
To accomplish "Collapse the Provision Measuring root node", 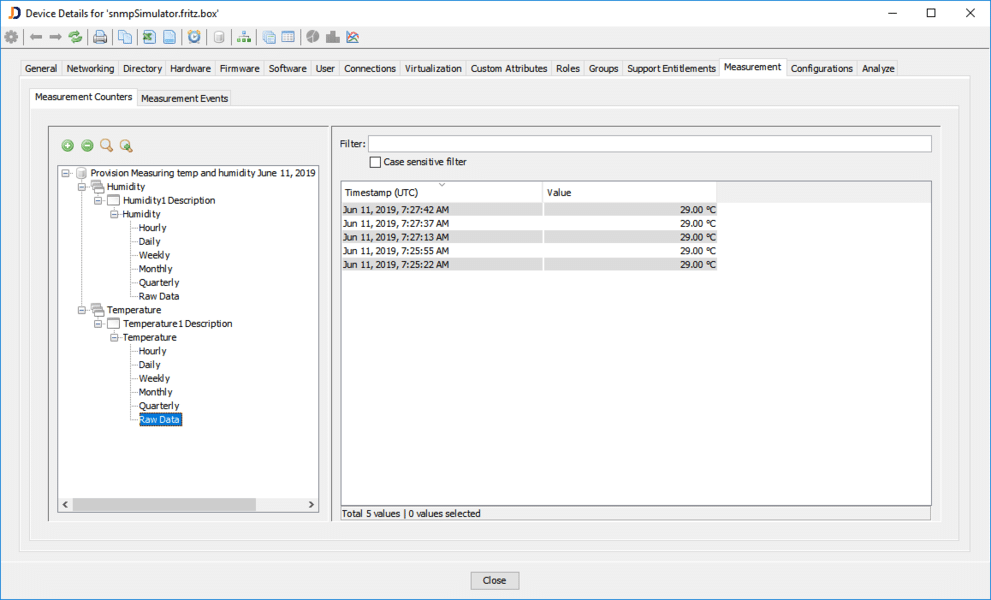I will pyautogui.click(x=66, y=173).
